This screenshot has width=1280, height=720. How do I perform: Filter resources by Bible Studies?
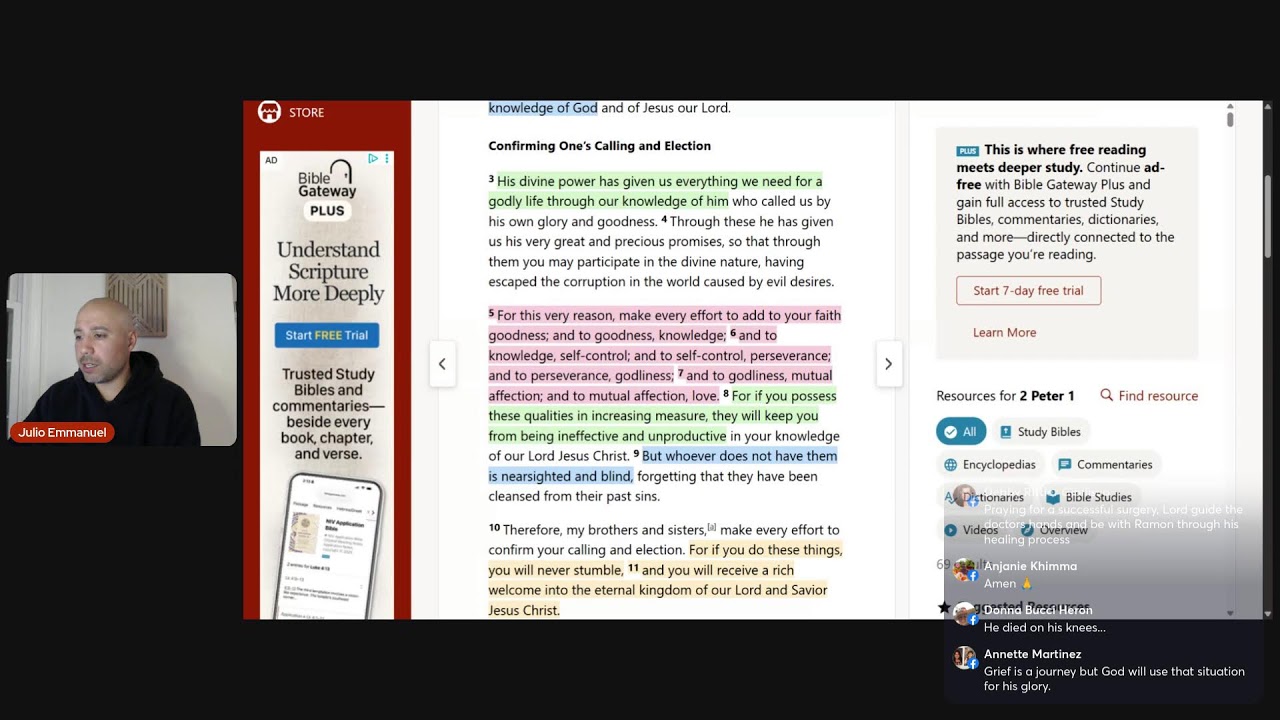1089,497
